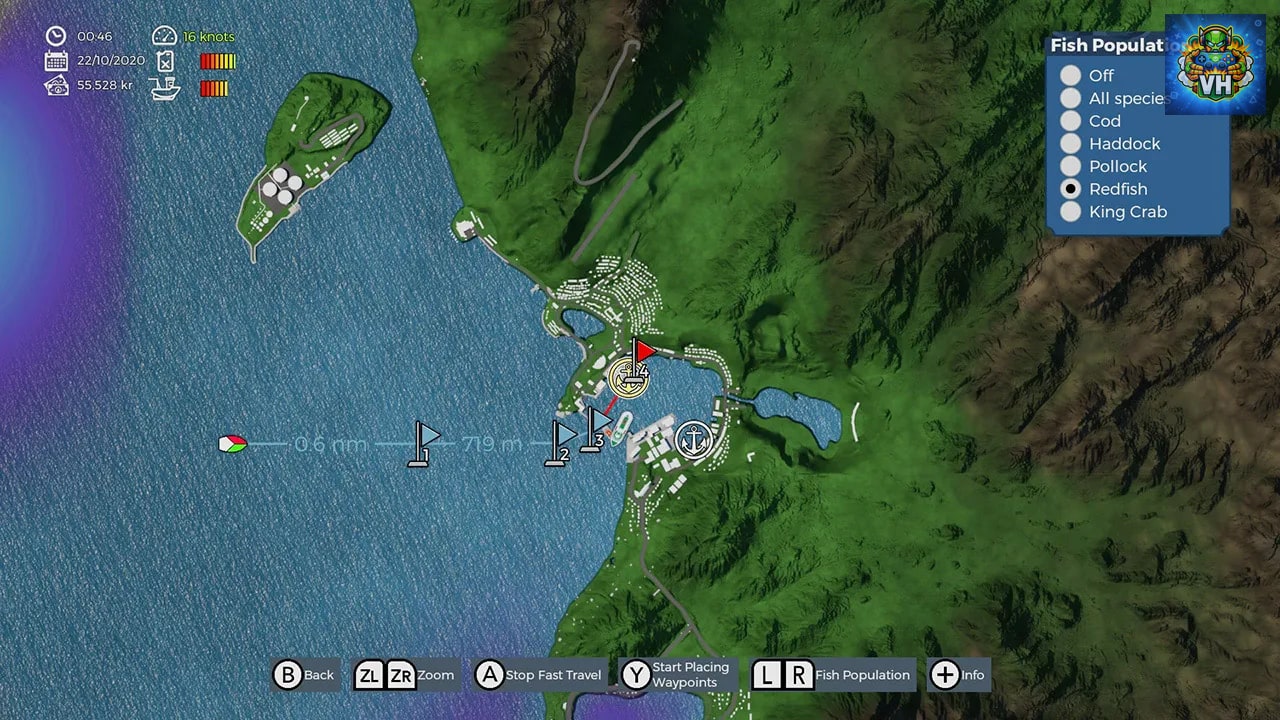Click the 0.6 nm distance label
Screen dimensions: 1280x720
[x=331, y=444]
